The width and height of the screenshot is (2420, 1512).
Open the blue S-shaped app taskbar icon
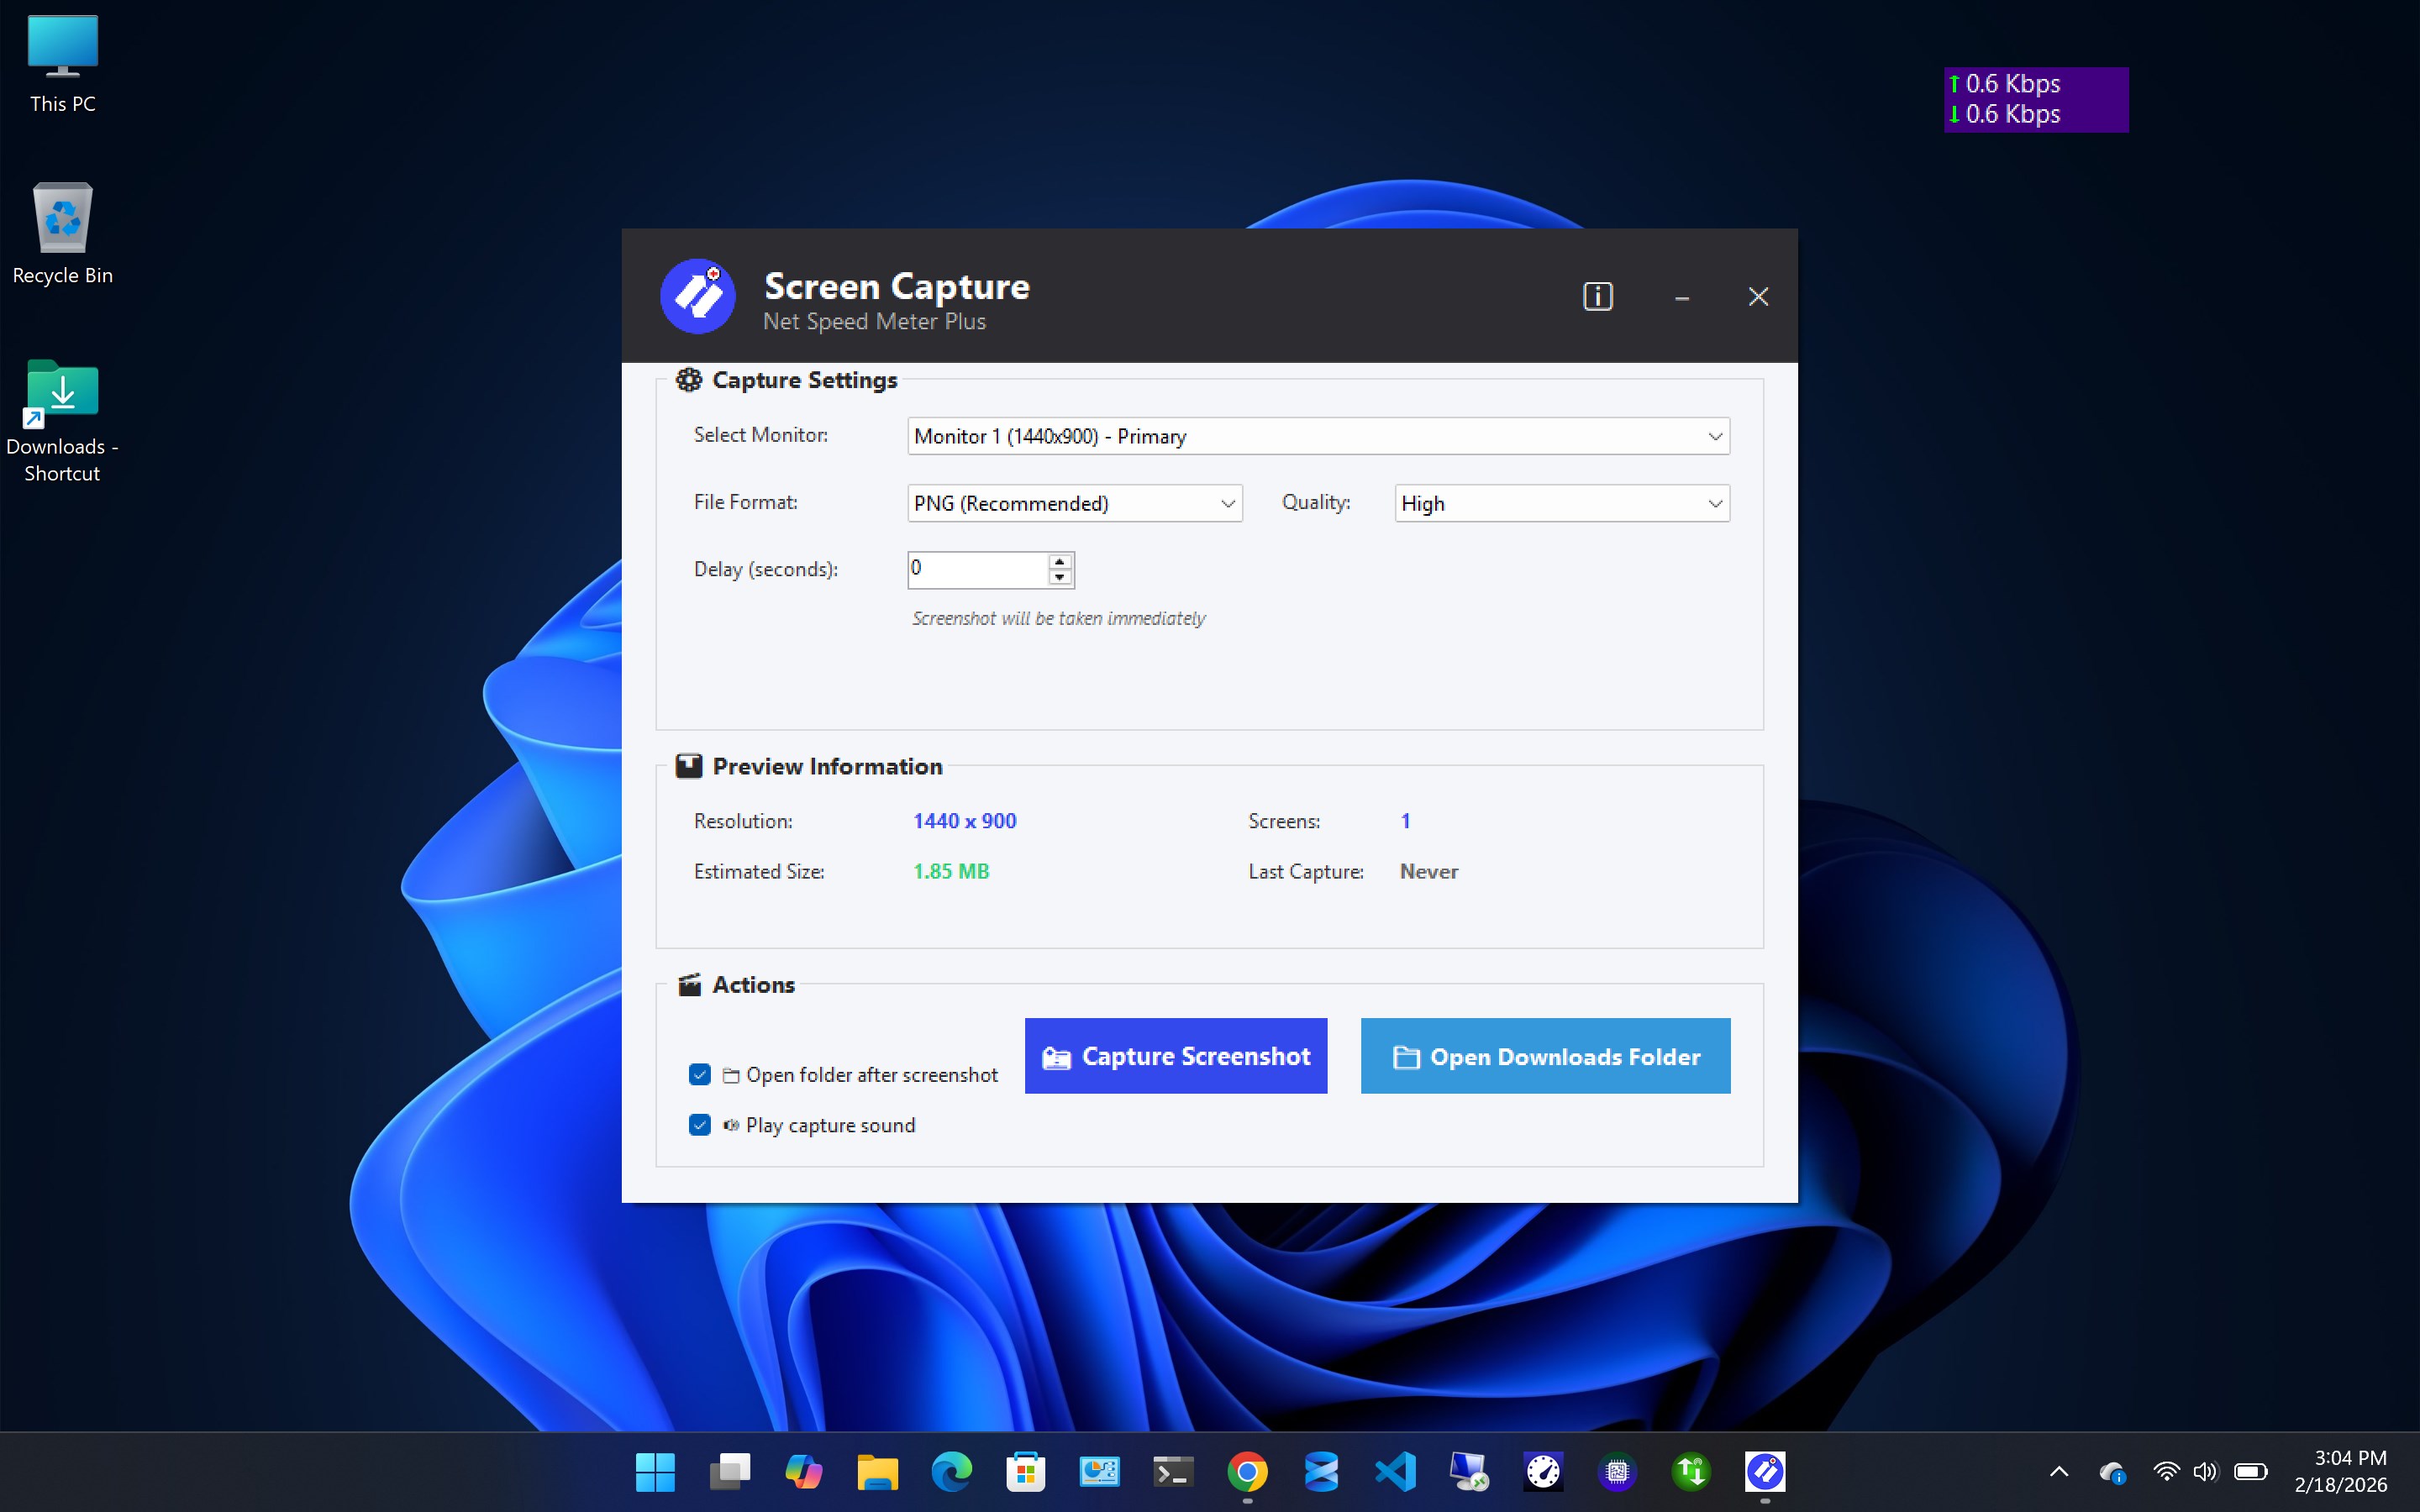(1322, 1472)
